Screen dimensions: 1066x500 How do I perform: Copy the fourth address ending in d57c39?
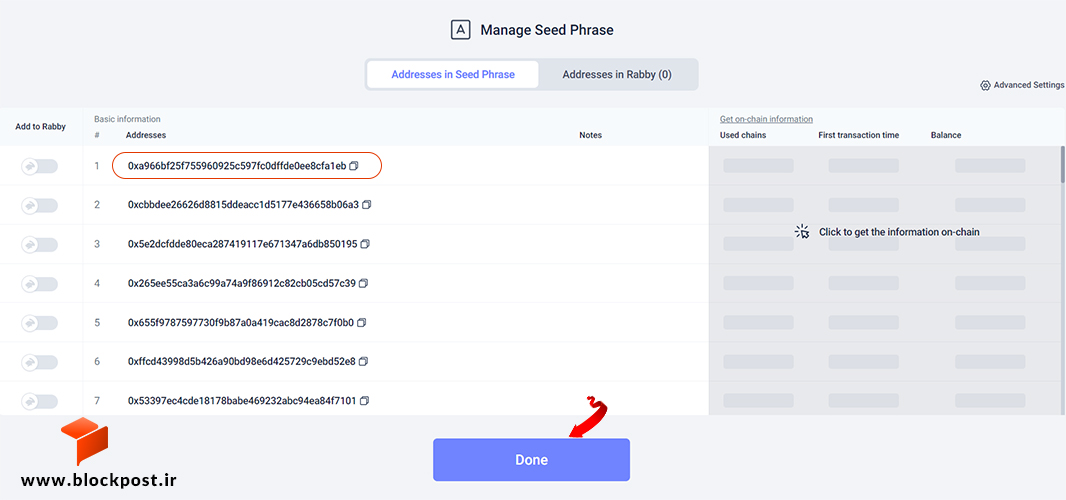[364, 283]
